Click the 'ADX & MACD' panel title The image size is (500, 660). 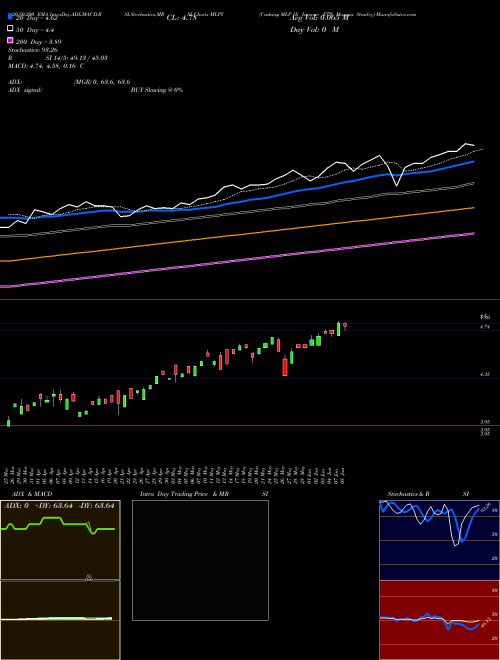32,494
